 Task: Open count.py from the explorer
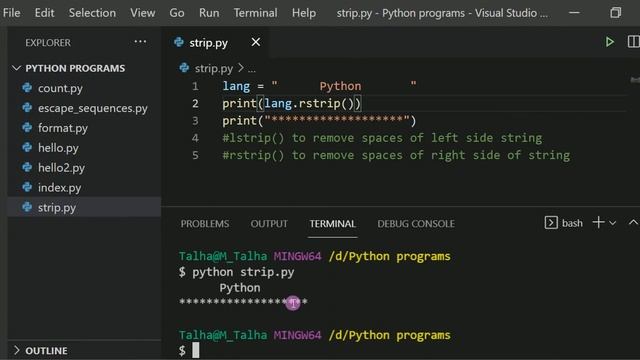[x=60, y=88]
